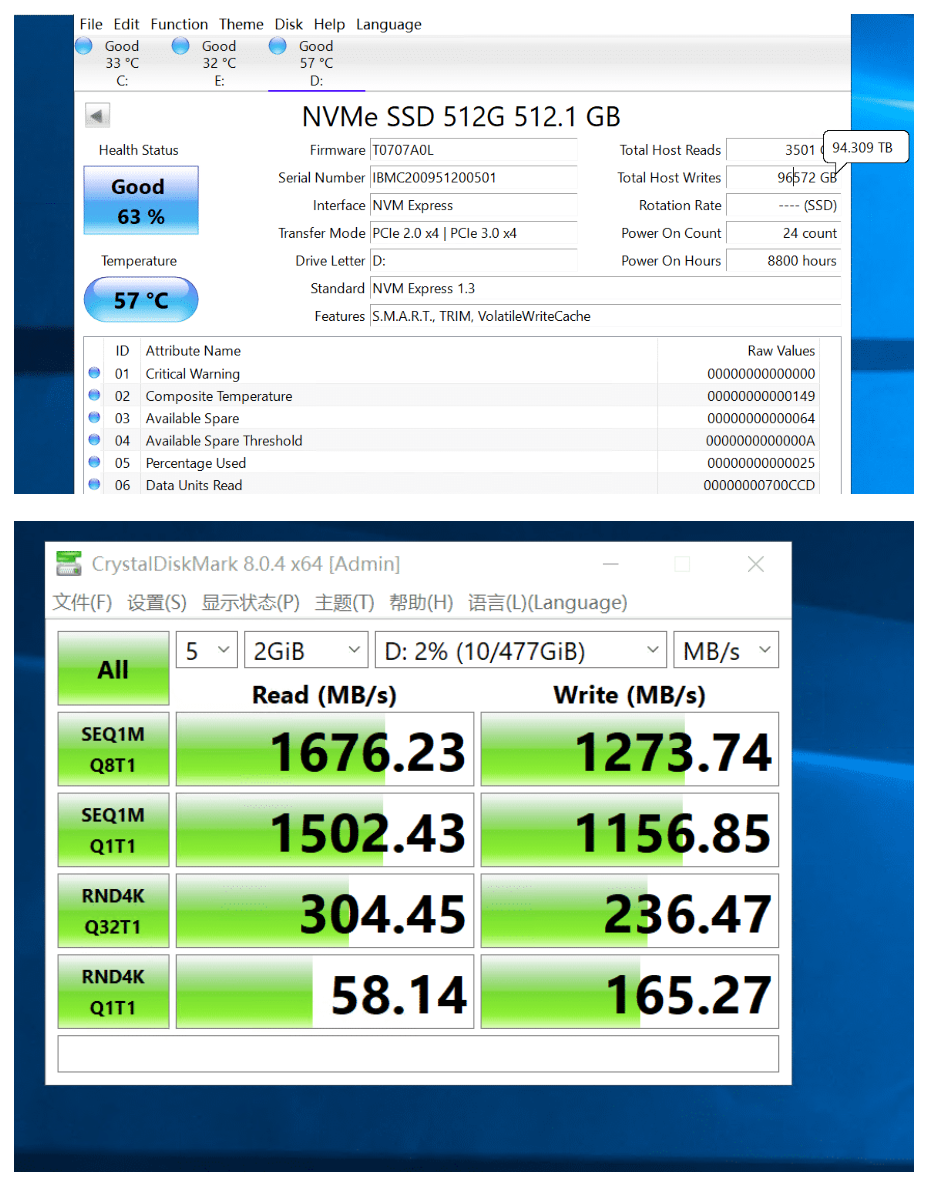Open the Help menu in CrystalDiskInfo
The width and height of the screenshot is (935, 1186).
coord(329,24)
